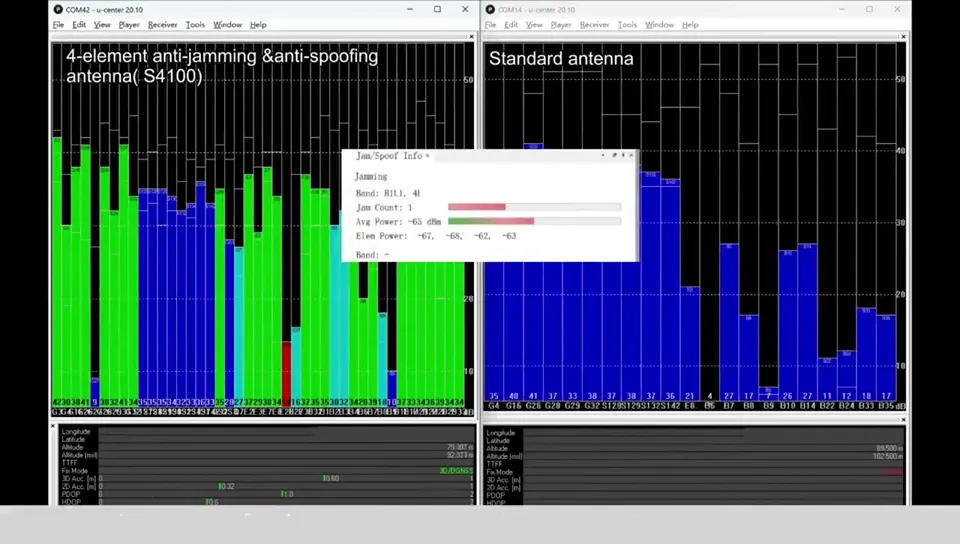The width and height of the screenshot is (960, 544).
Task: Select satellite B35 bar in Standard antenna chart
Action: pos(886,357)
